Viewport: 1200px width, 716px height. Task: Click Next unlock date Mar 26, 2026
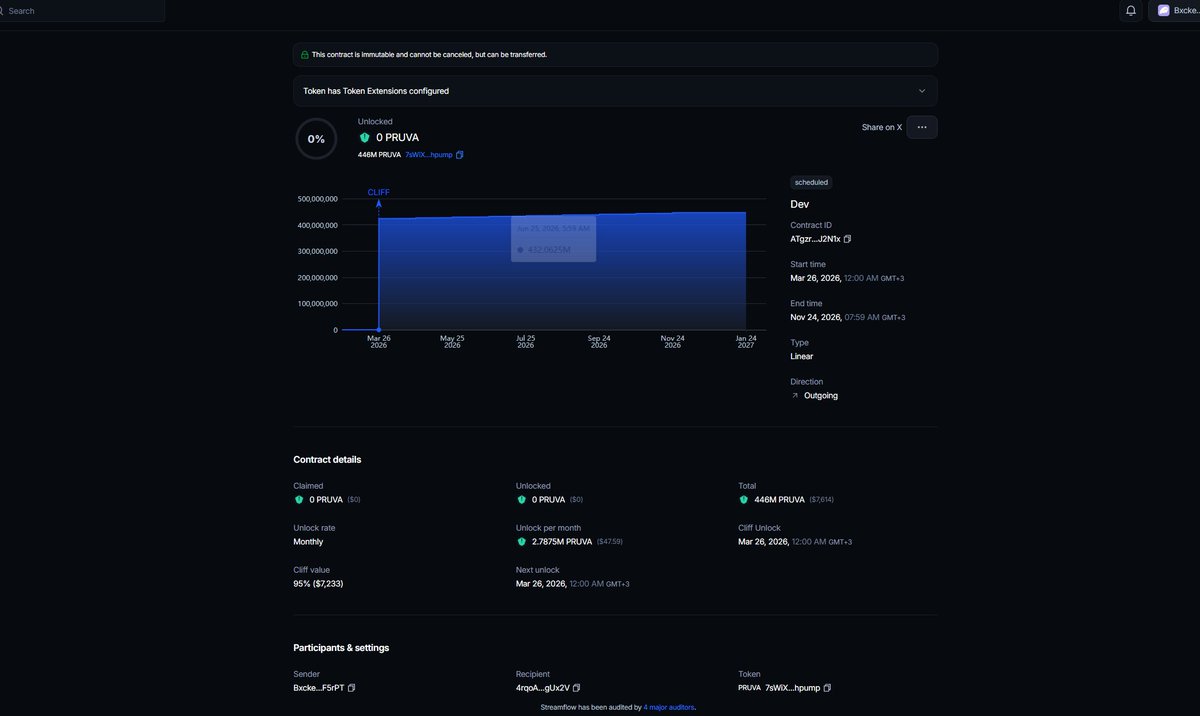coord(573,583)
